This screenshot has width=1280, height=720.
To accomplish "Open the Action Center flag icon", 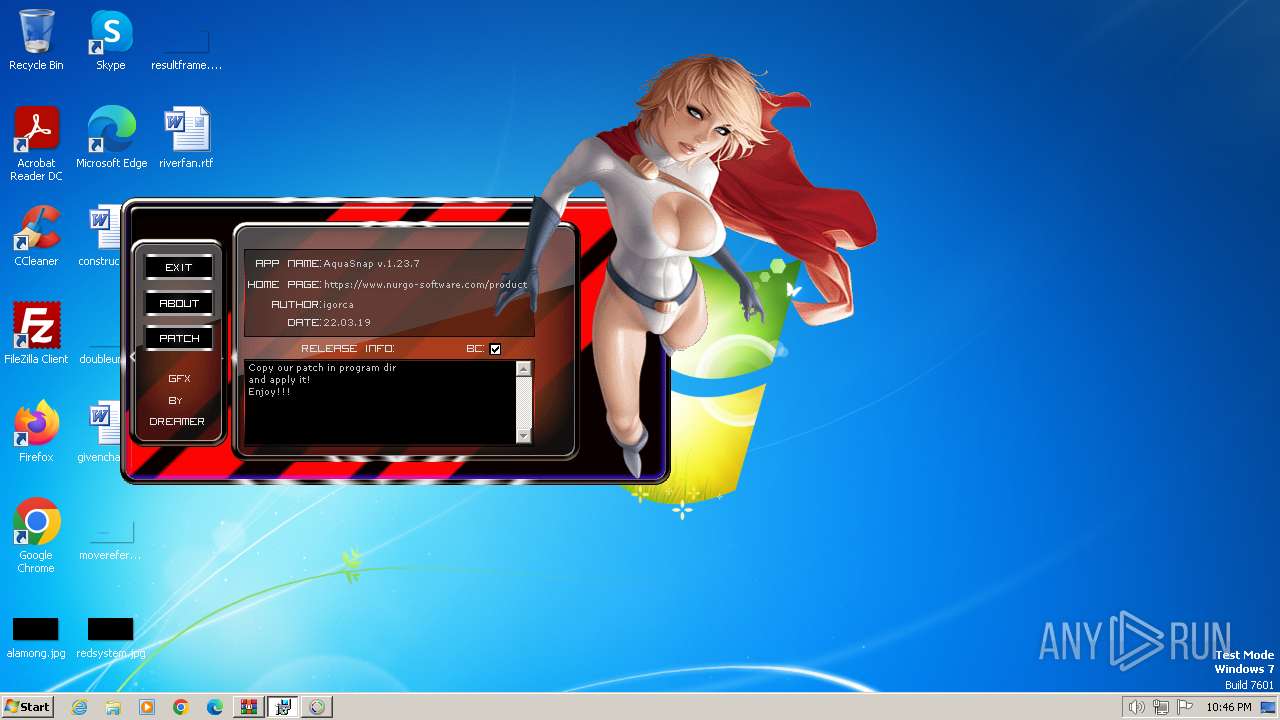I will click(1185, 707).
